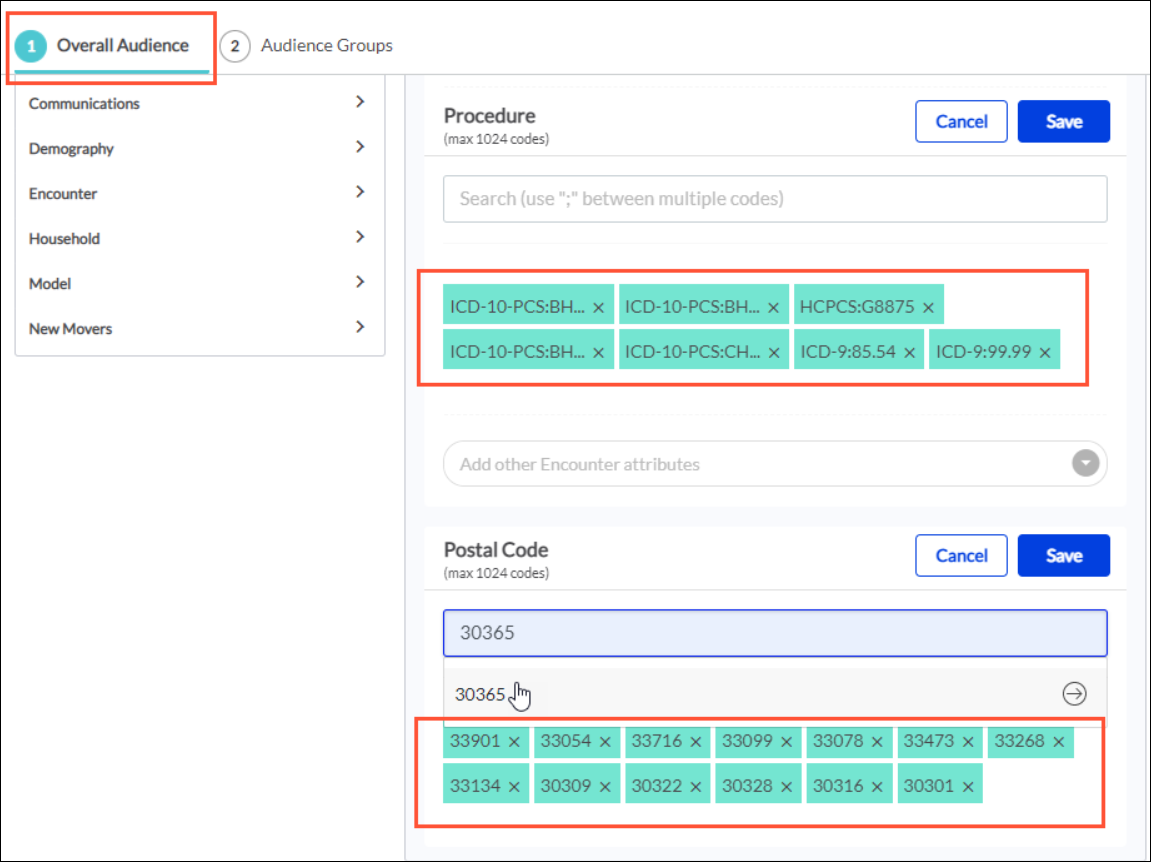Select the Overall Audience tab

pyautogui.click(x=108, y=46)
